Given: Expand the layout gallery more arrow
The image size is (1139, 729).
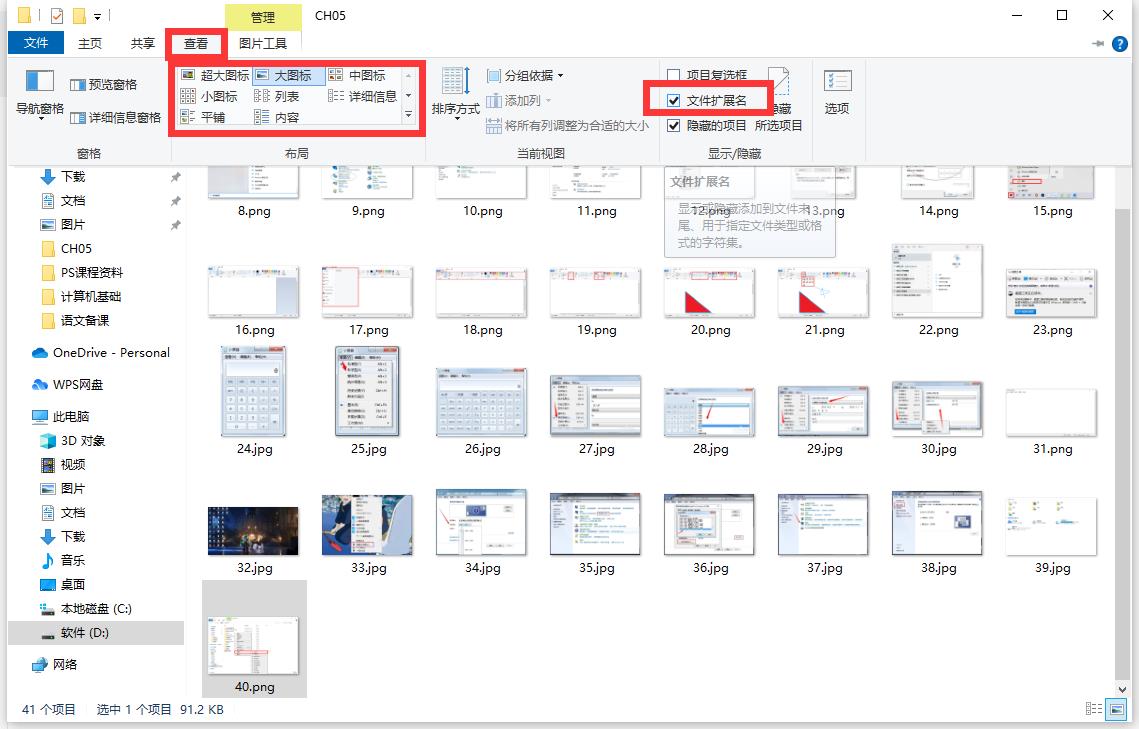Looking at the screenshot, I should [408, 116].
